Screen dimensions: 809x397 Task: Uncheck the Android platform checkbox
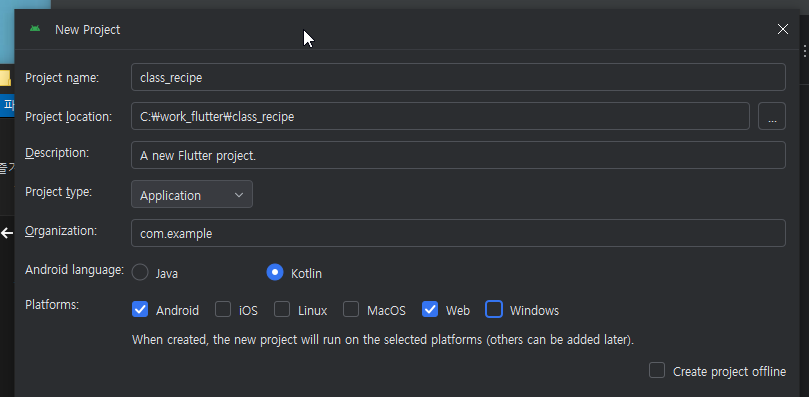tap(140, 309)
